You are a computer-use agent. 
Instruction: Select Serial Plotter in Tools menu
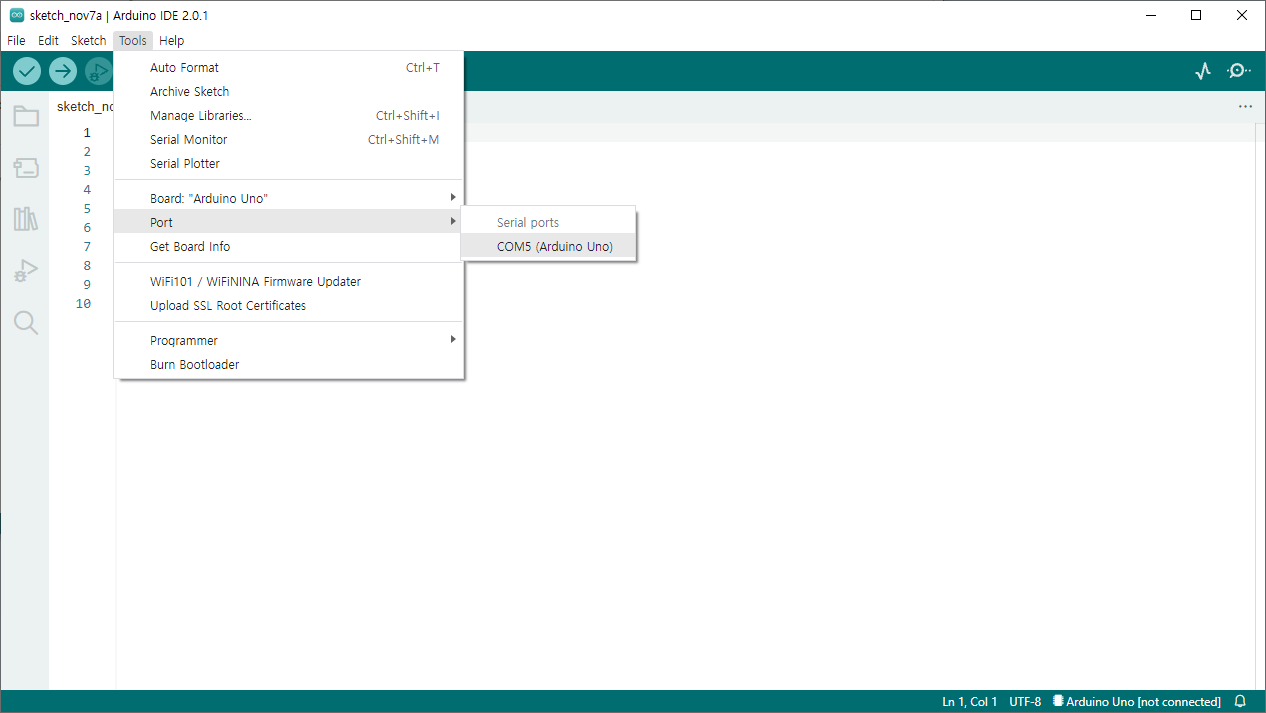point(289,164)
